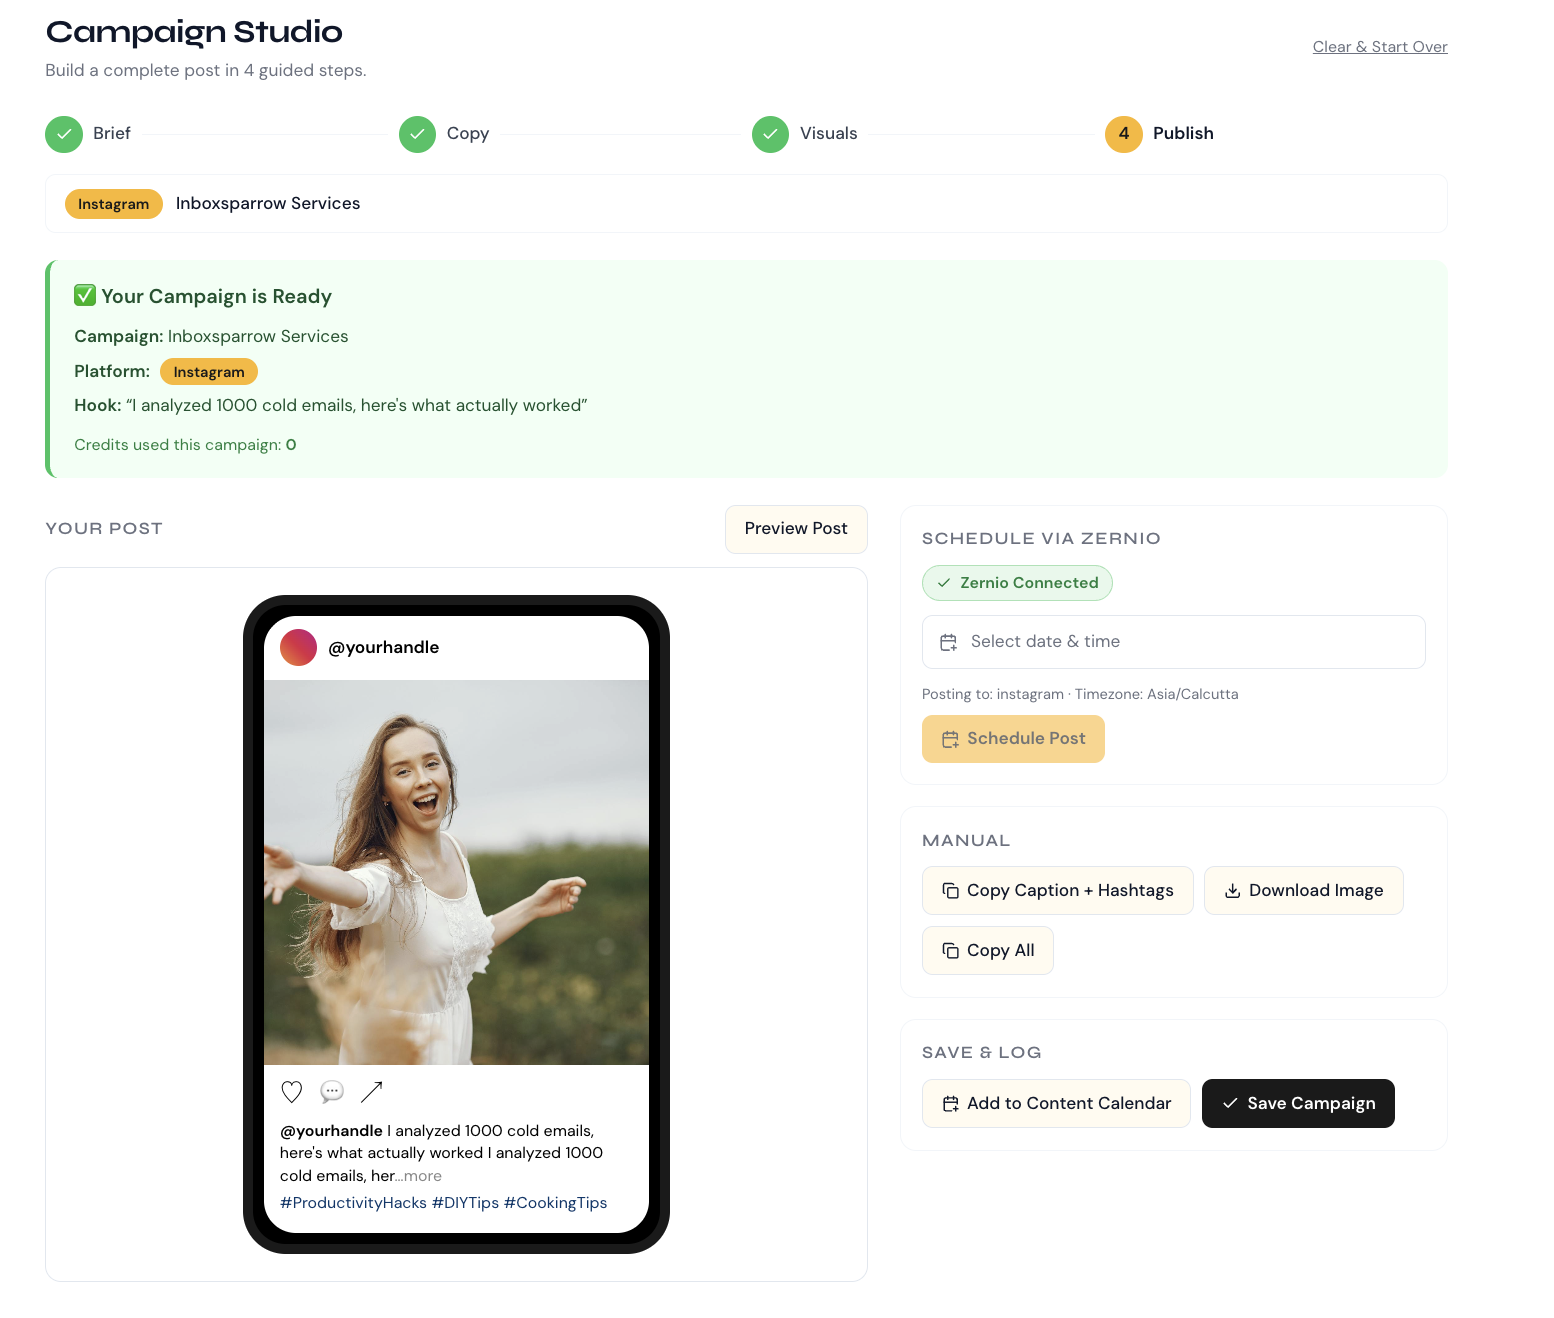Click 'Posting to: instagram · Timezone' note

[x=1080, y=694]
